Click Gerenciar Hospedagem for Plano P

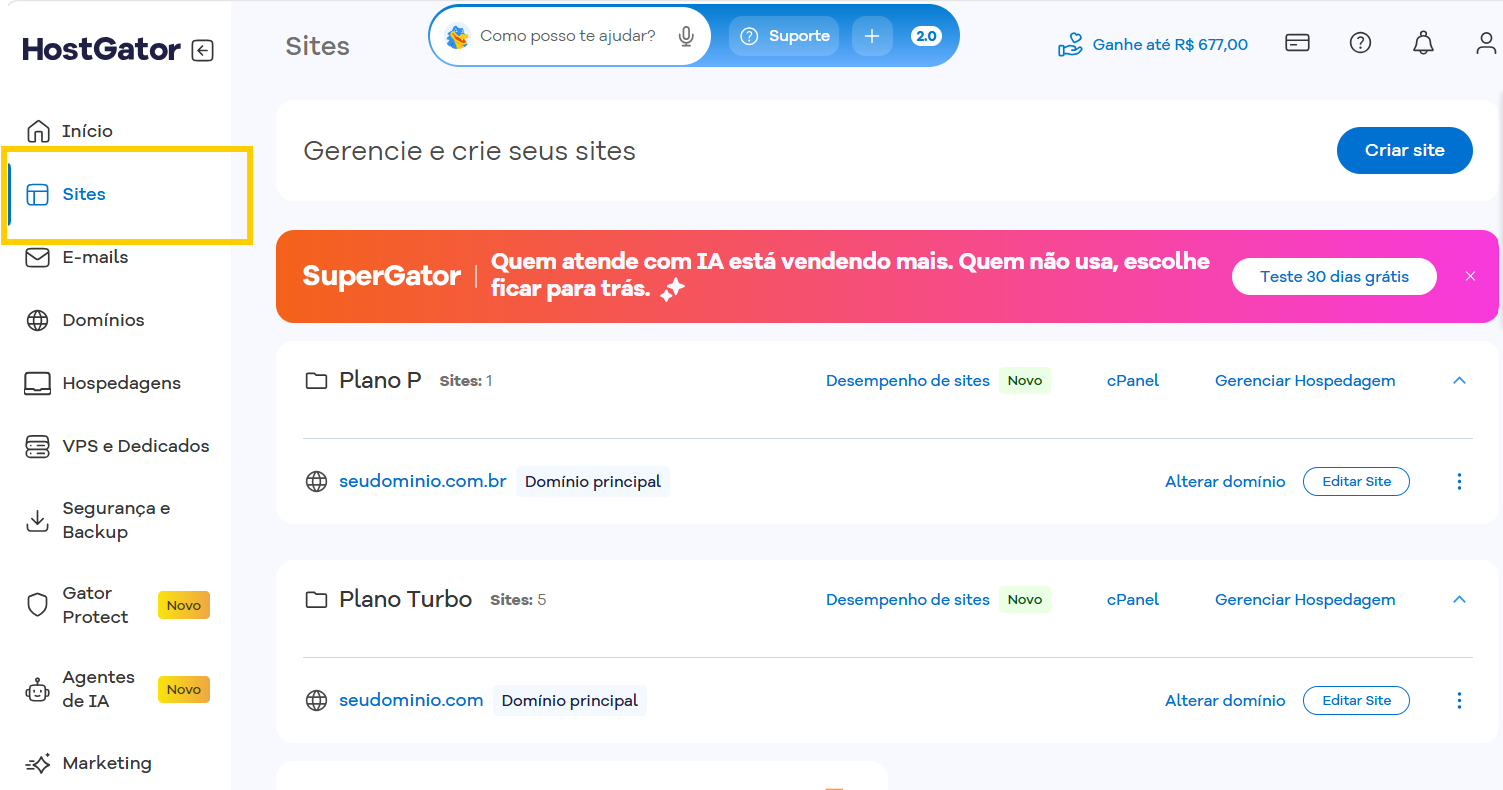coord(1305,381)
